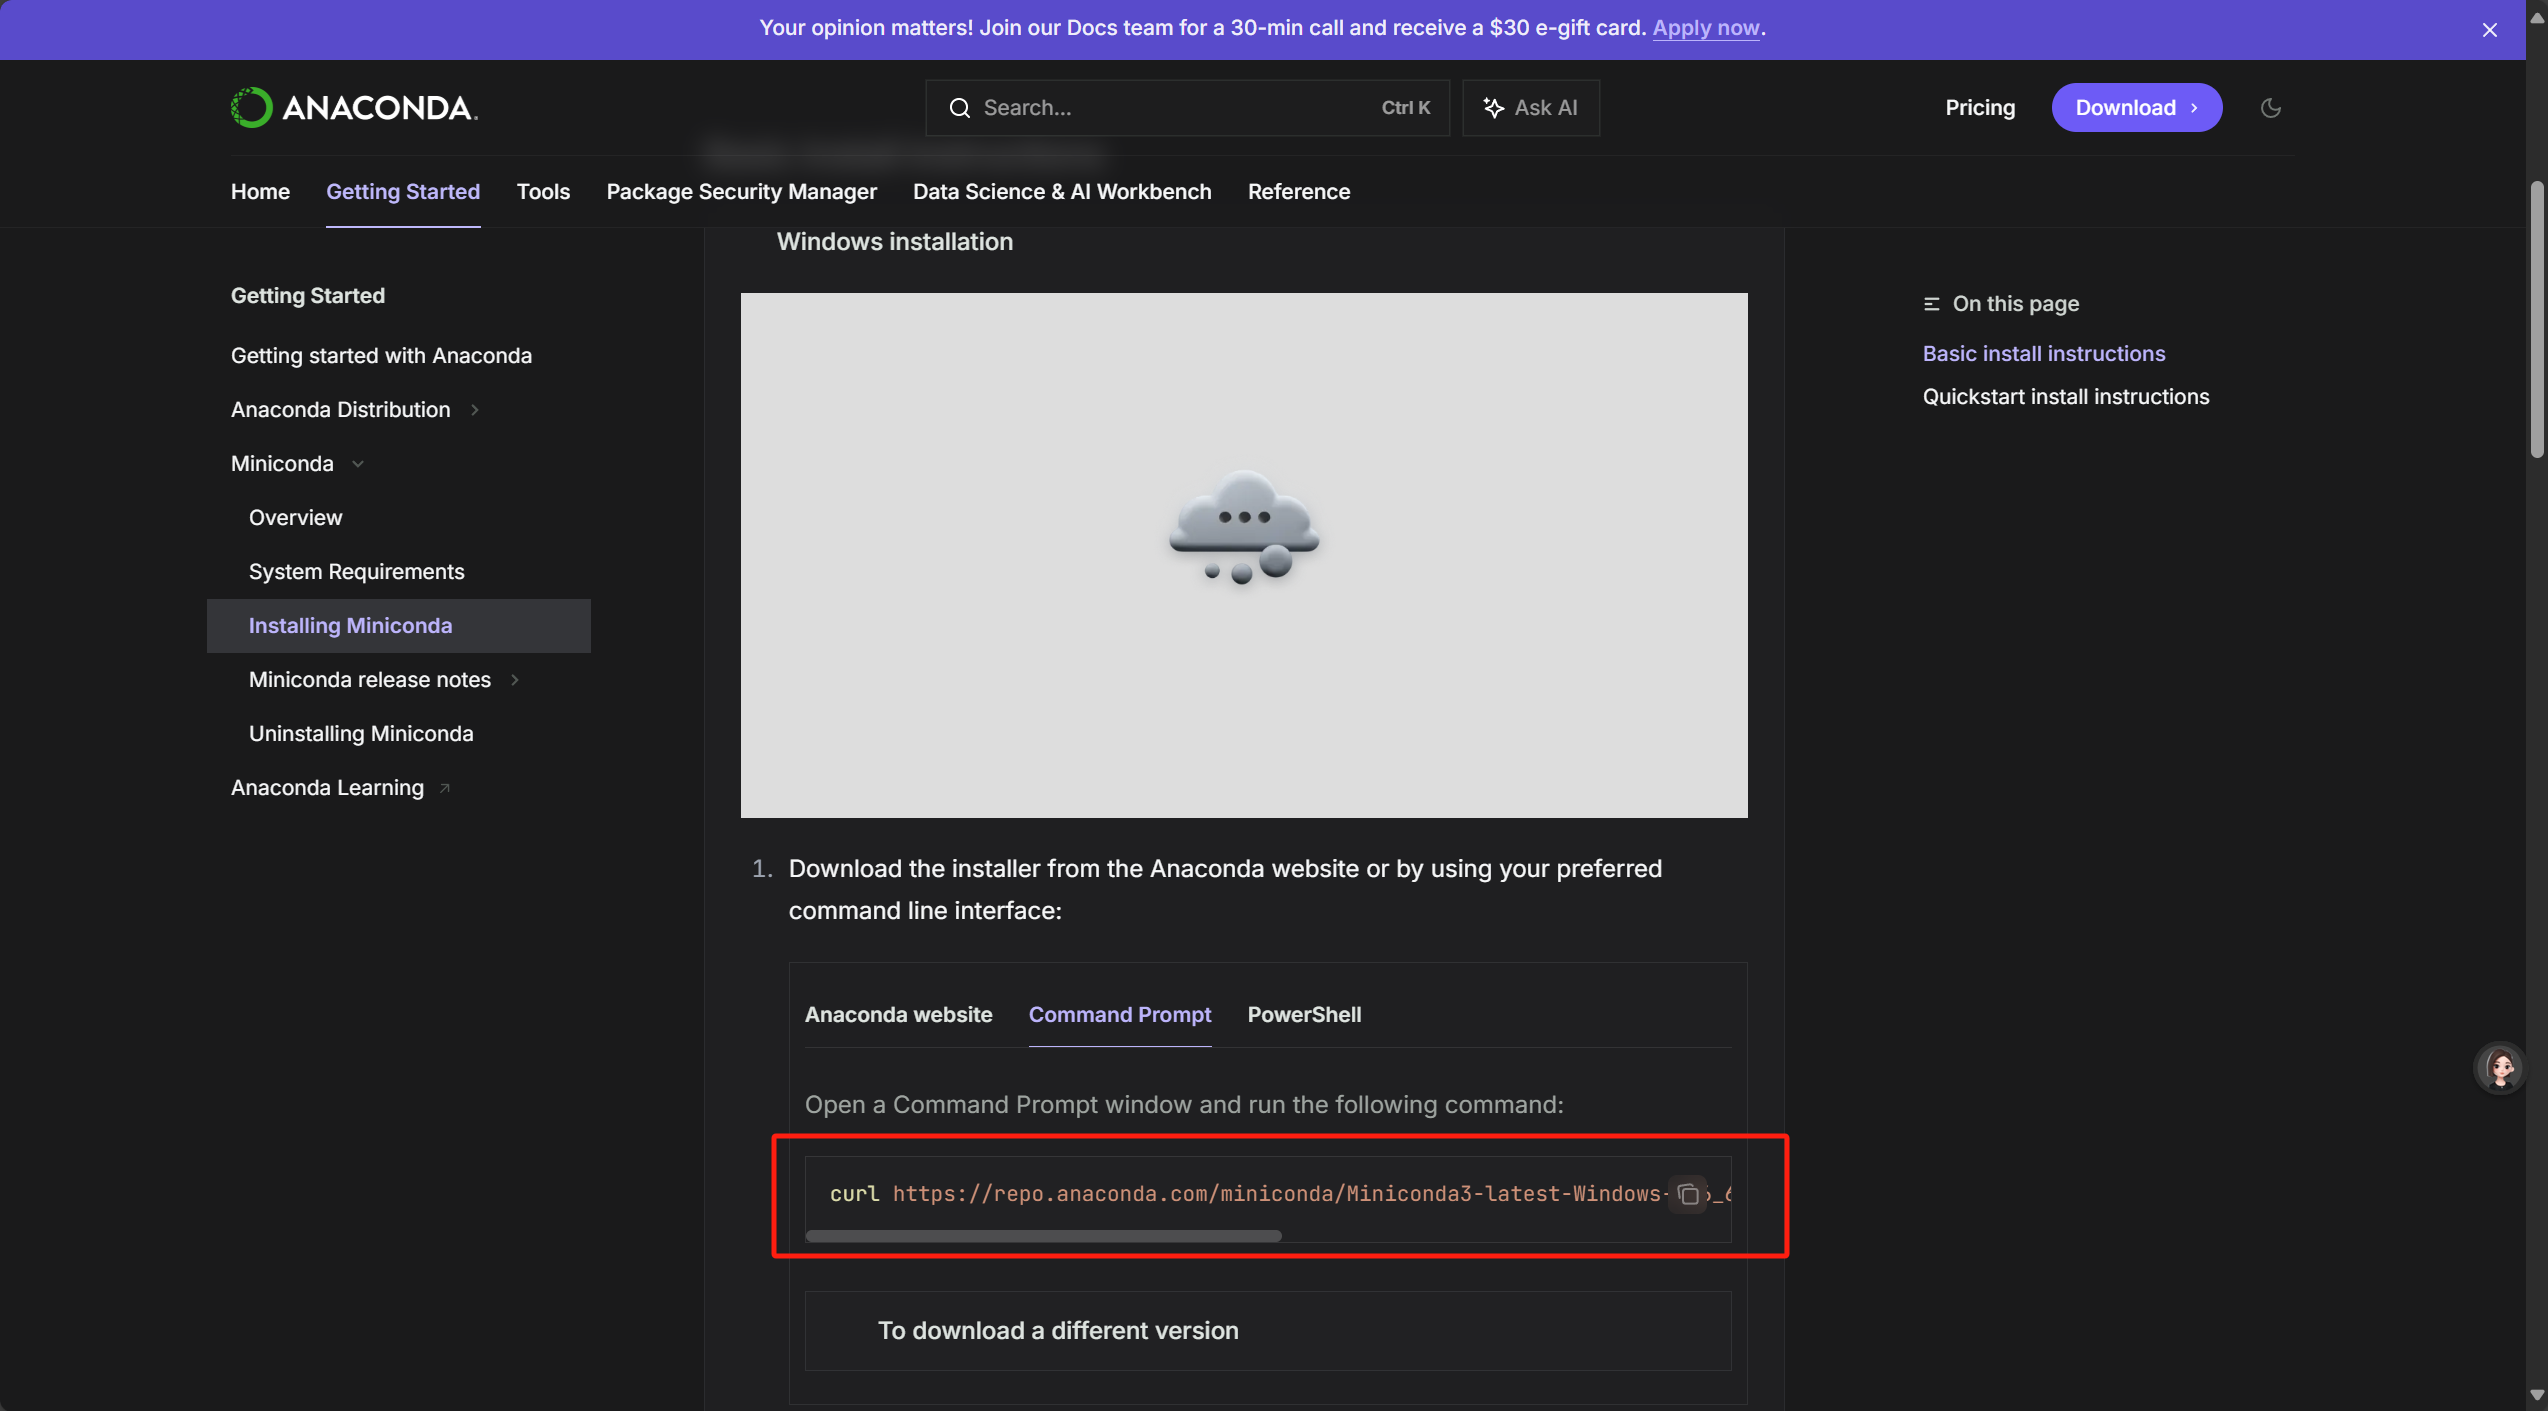This screenshot has height=1411, width=2548.
Task: Click the On this page list icon
Action: tap(1931, 304)
